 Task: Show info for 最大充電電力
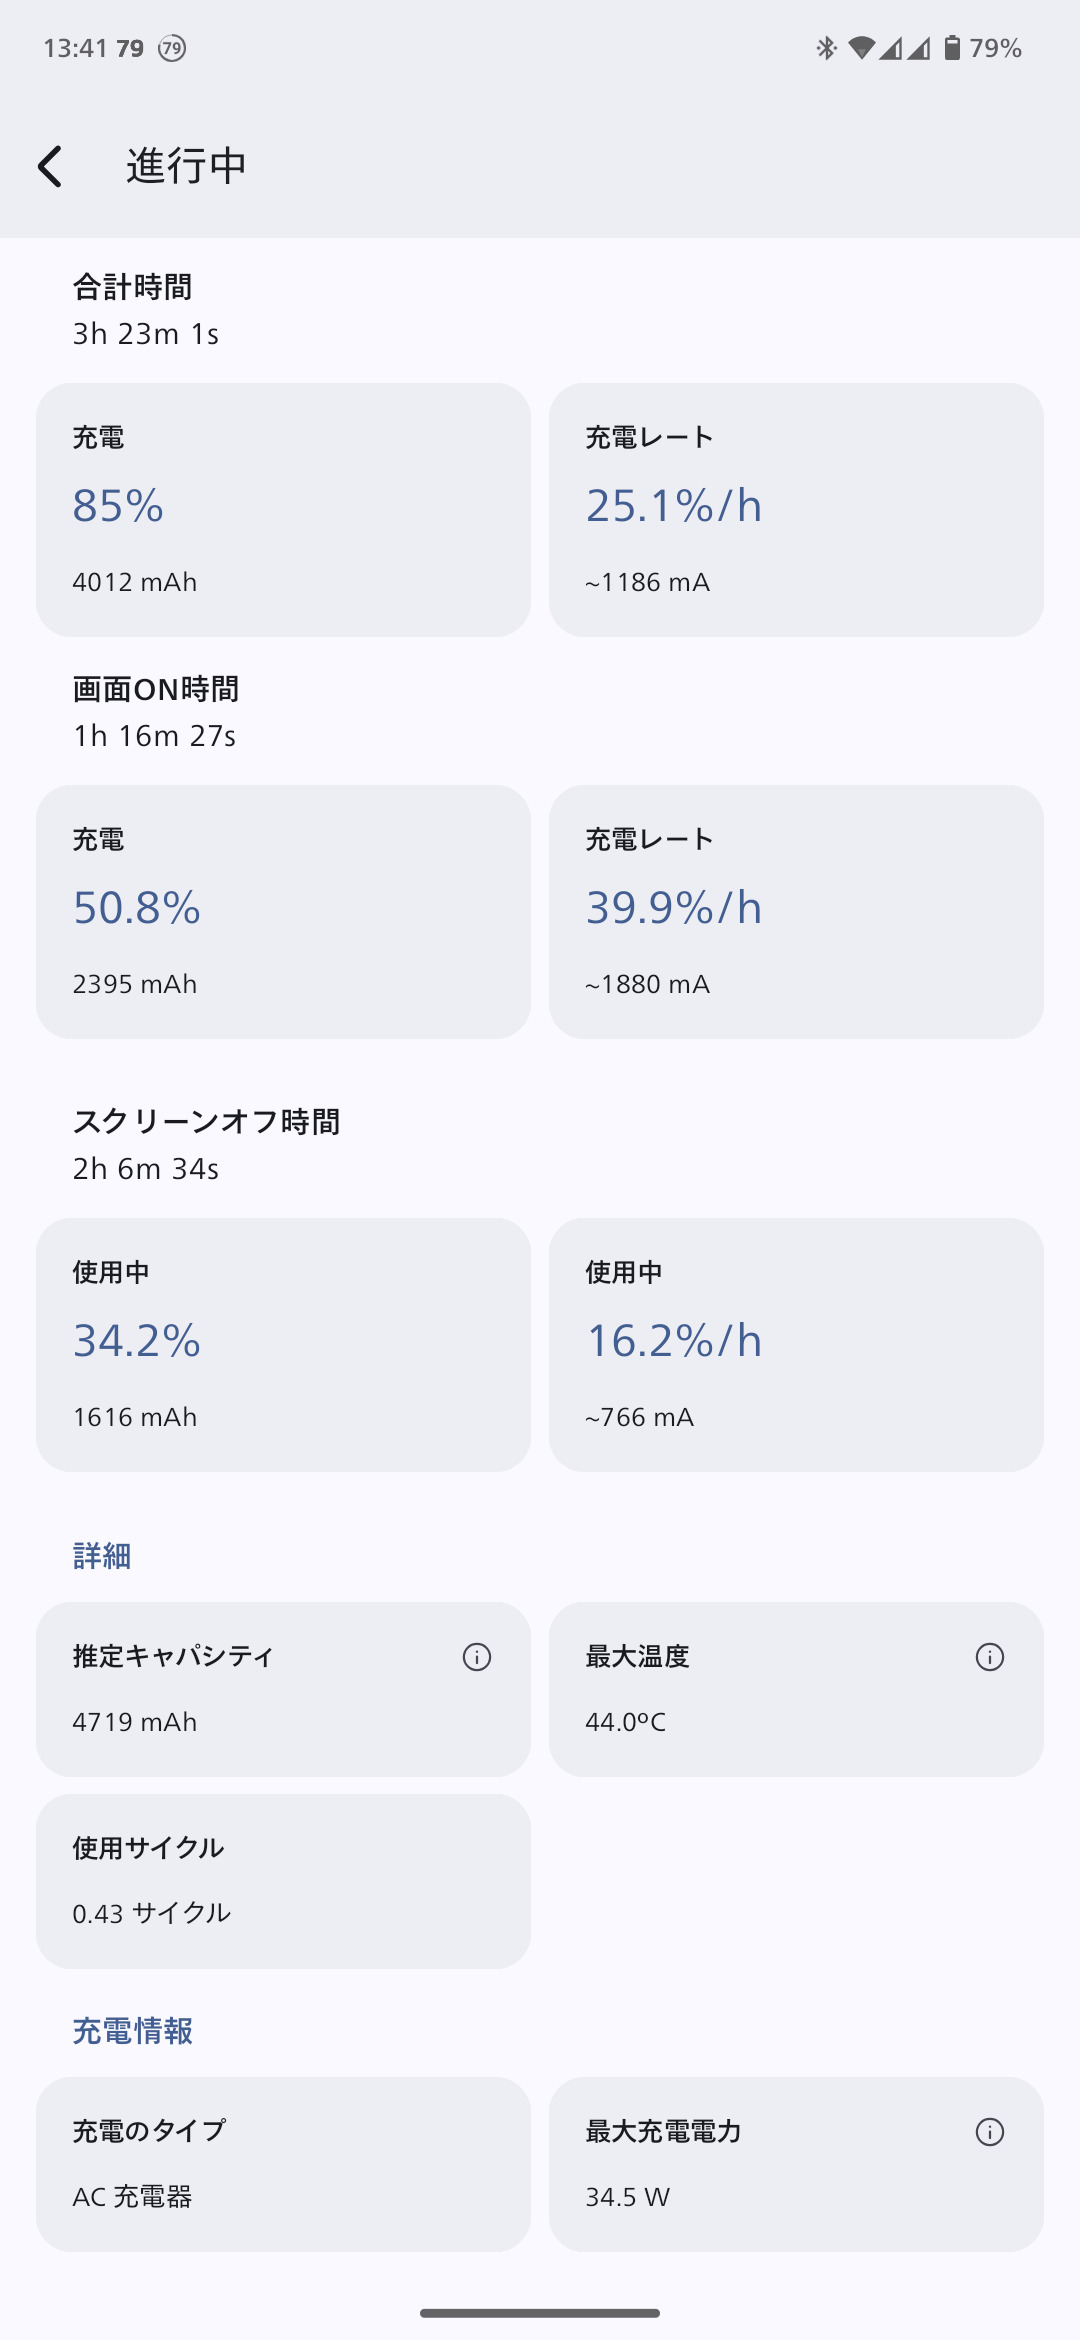(x=989, y=2132)
